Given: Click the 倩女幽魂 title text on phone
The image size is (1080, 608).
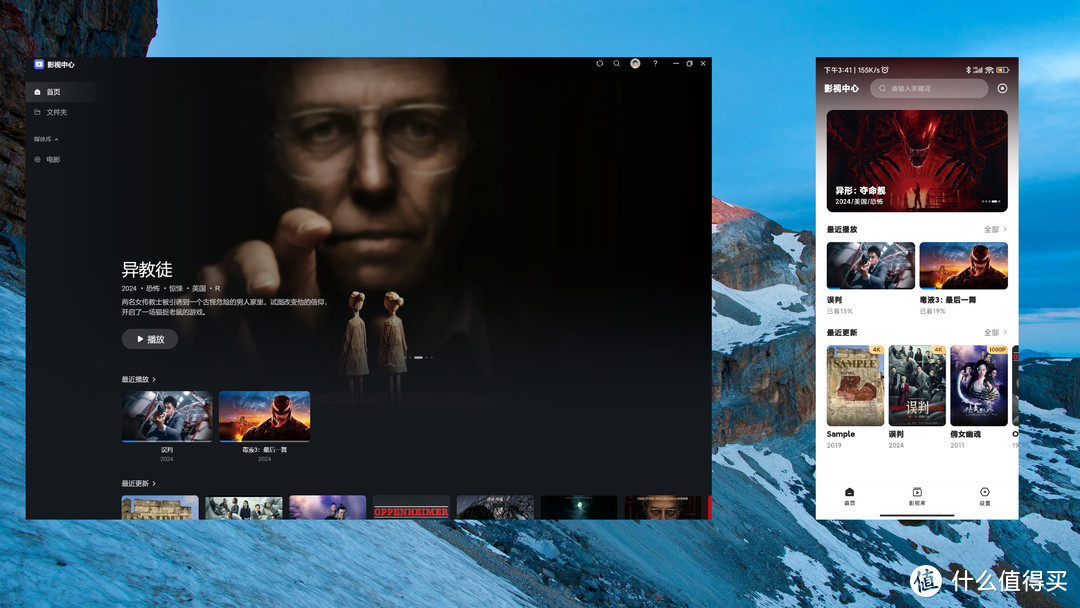Looking at the screenshot, I should pos(965,434).
